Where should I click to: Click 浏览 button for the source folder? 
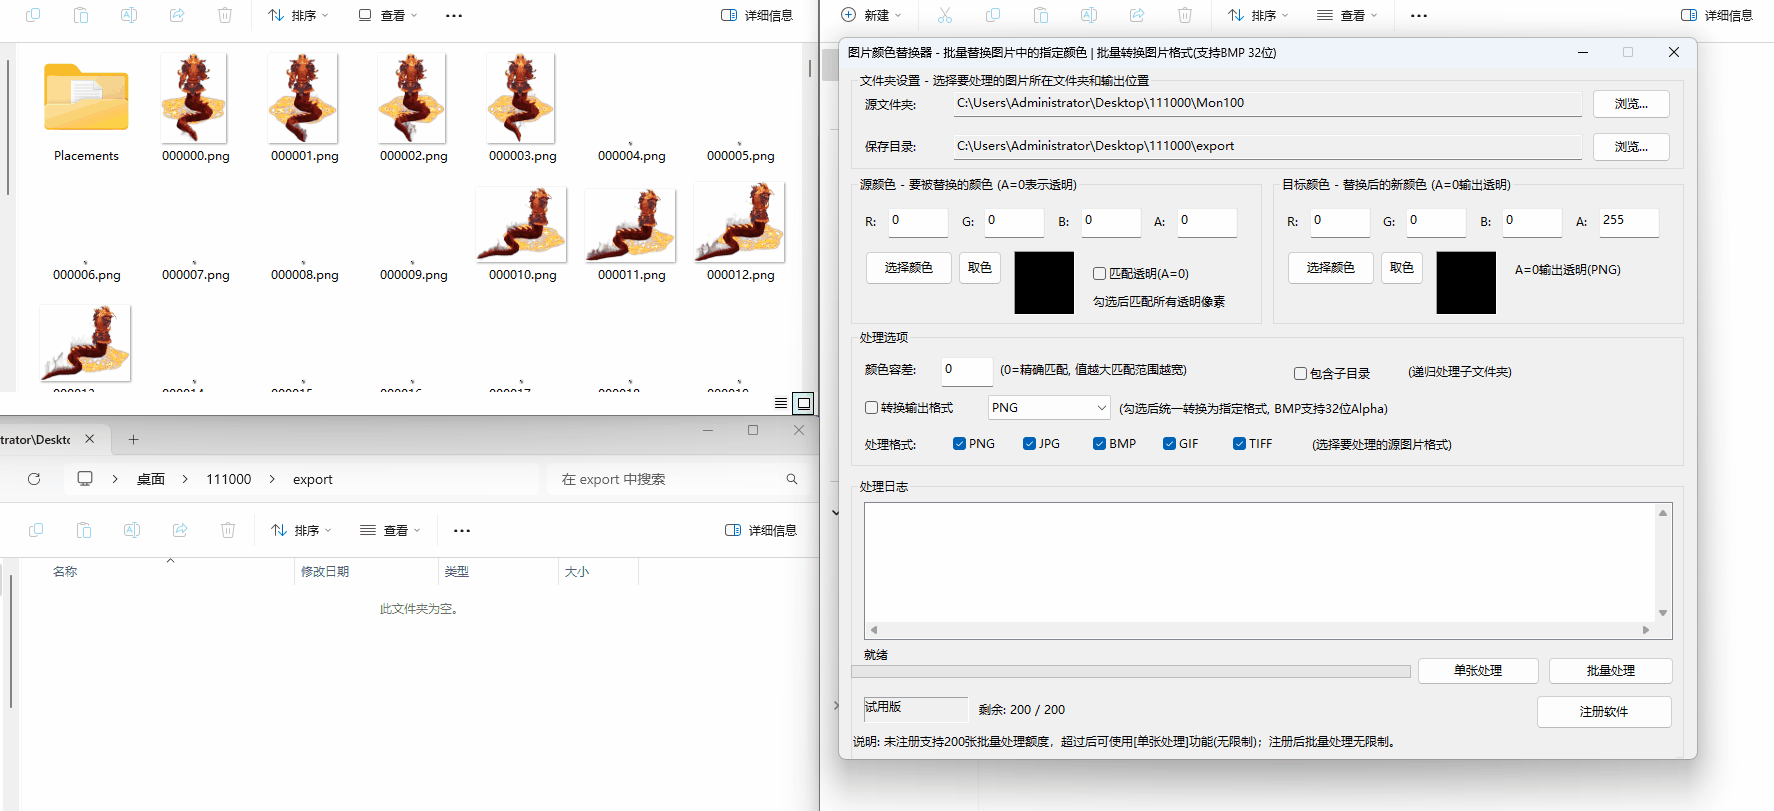[1631, 104]
